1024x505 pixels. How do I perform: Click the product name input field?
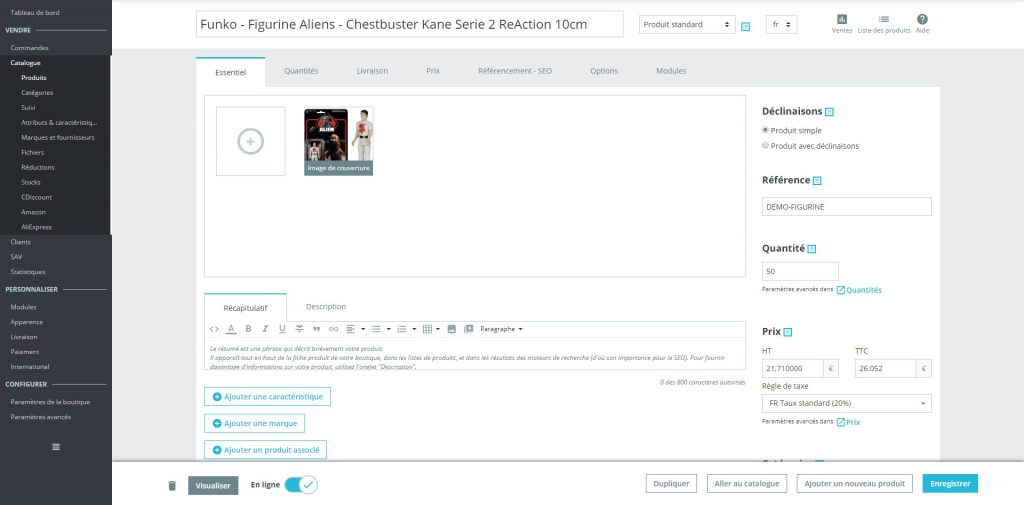[x=409, y=24]
